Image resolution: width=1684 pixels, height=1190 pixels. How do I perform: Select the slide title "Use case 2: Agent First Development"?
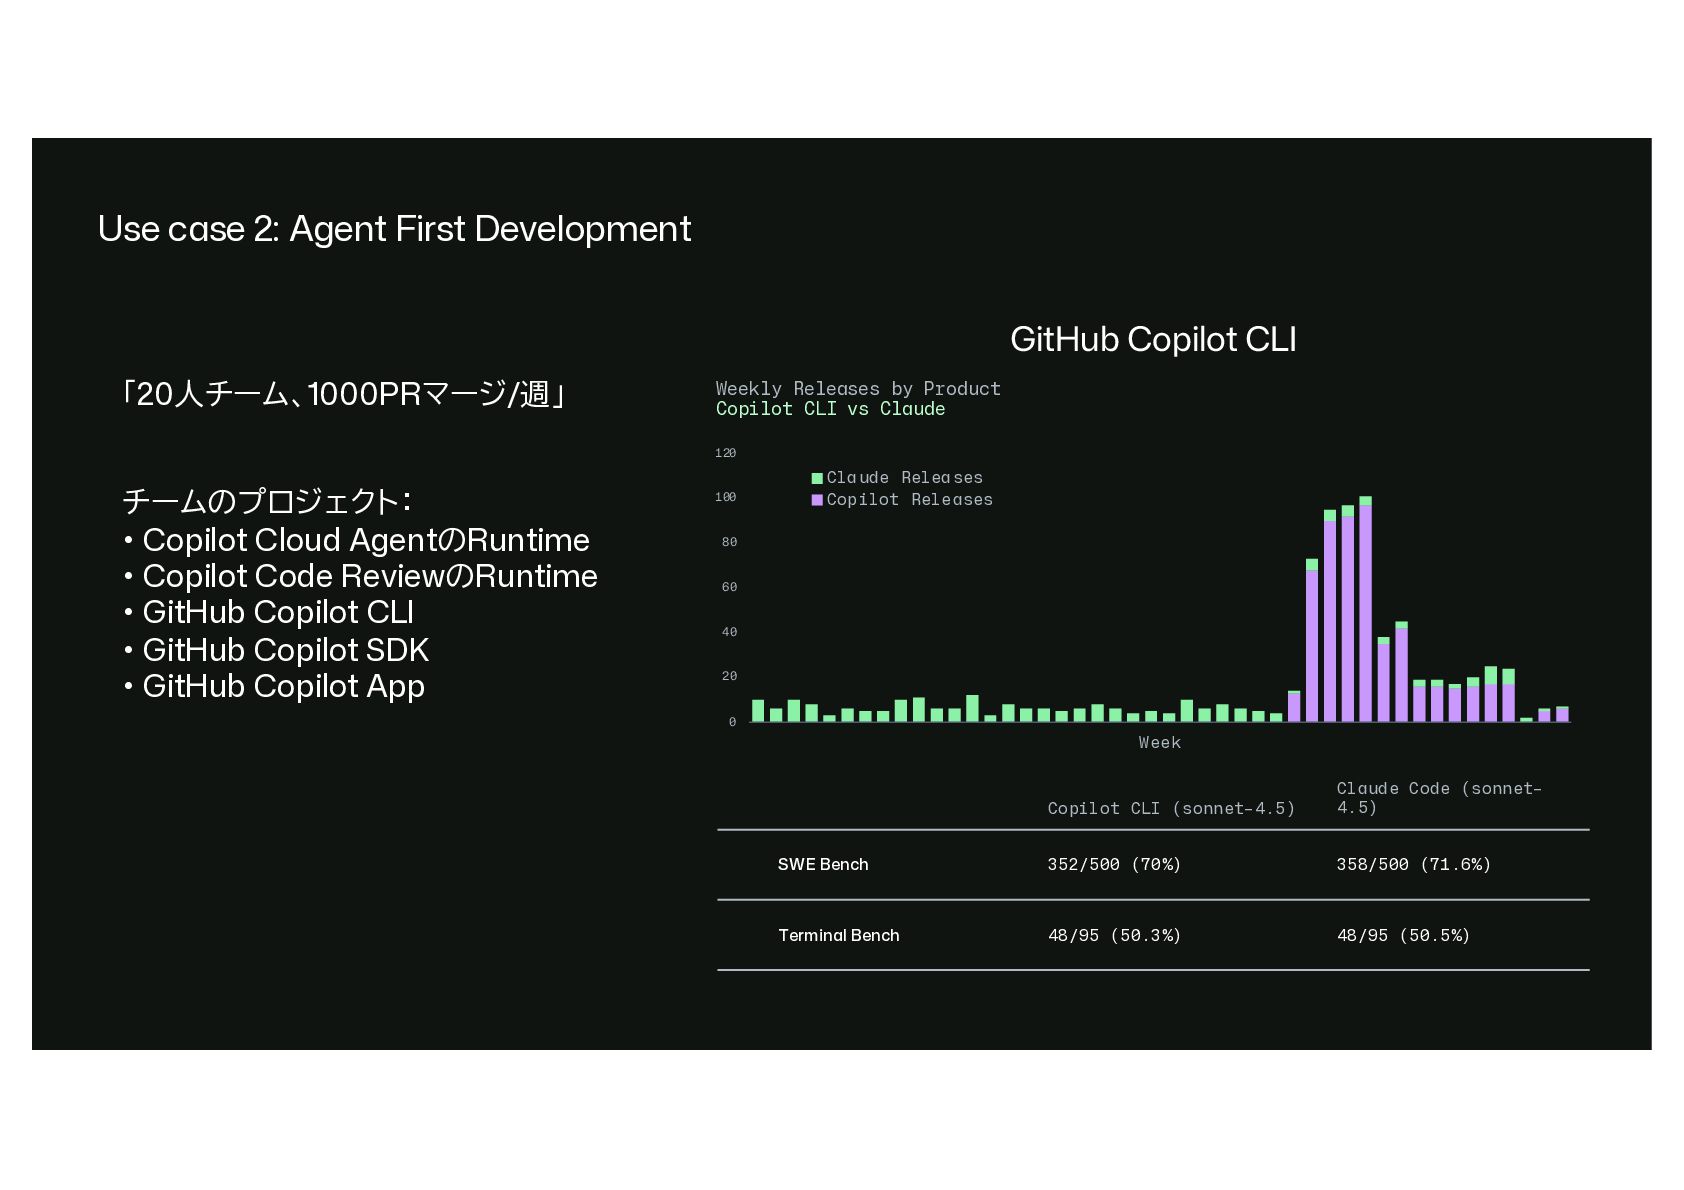coord(395,229)
